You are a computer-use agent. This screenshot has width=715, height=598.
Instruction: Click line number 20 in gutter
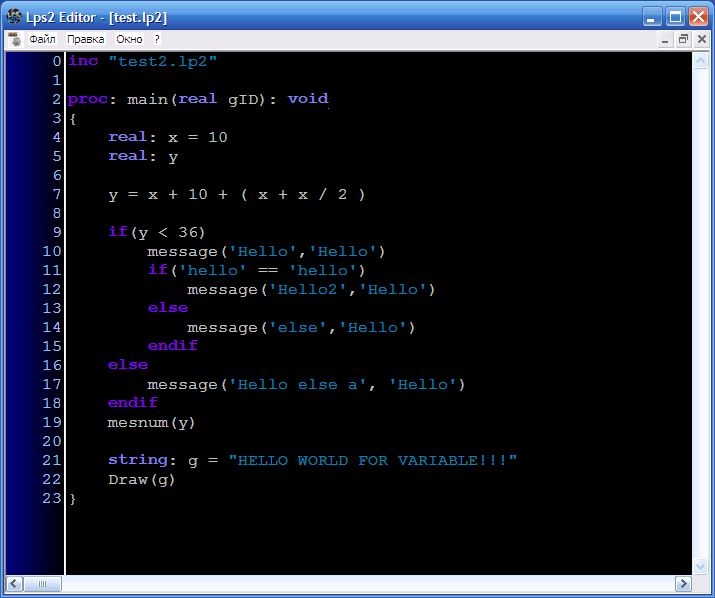(x=52, y=441)
